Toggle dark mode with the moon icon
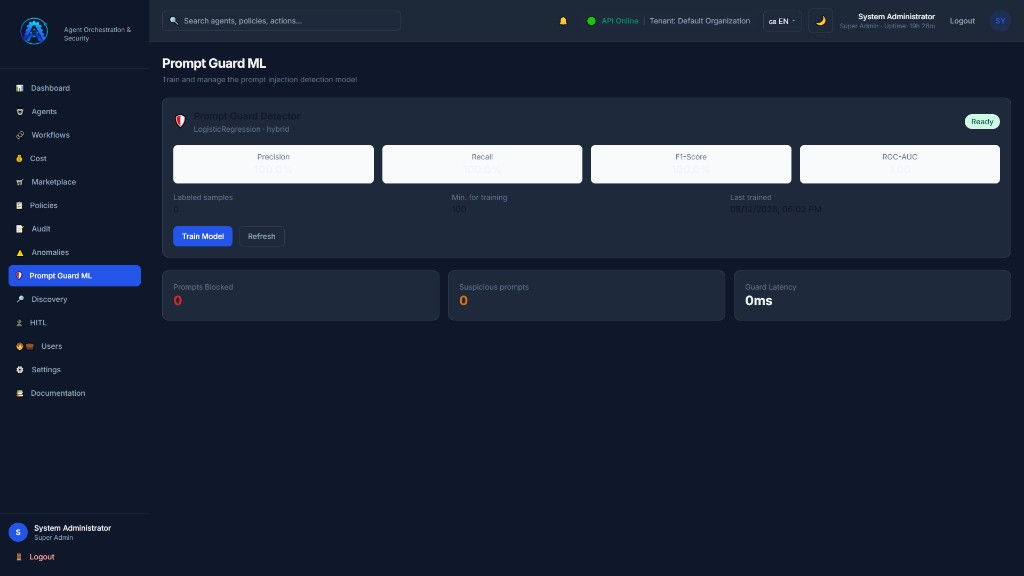 pyautogui.click(x=820, y=21)
